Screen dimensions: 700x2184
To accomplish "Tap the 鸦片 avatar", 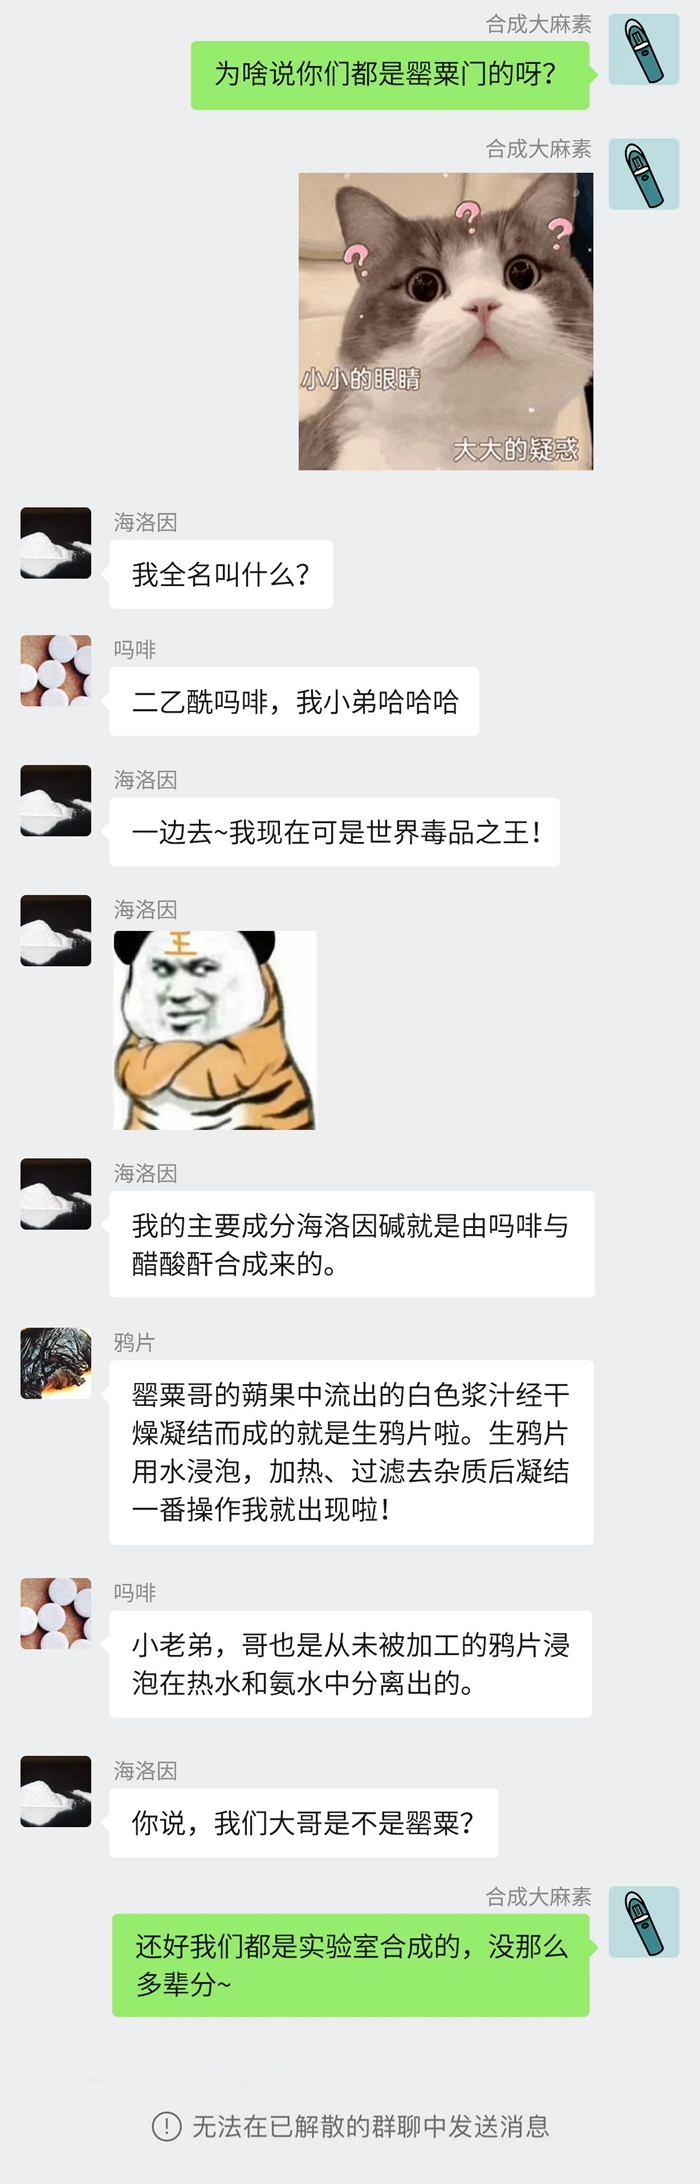I will [56, 1363].
